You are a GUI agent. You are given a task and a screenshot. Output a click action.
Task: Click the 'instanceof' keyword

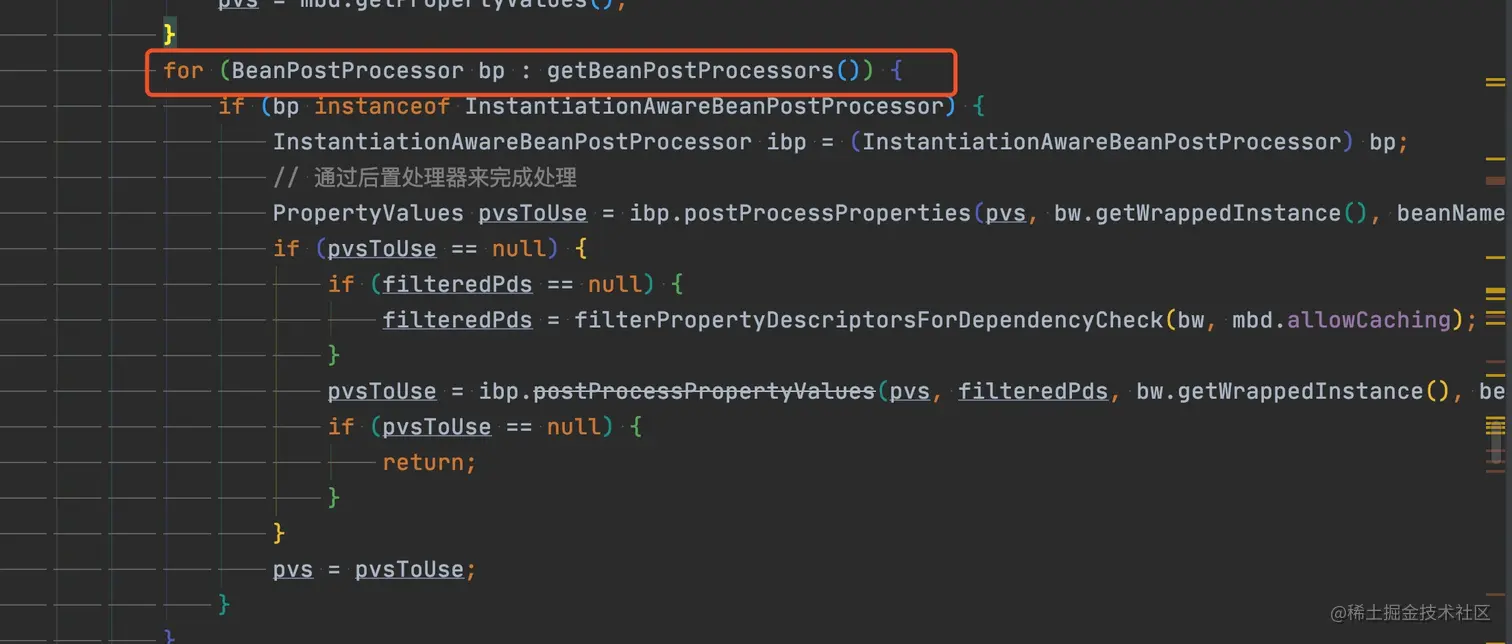click(381, 106)
